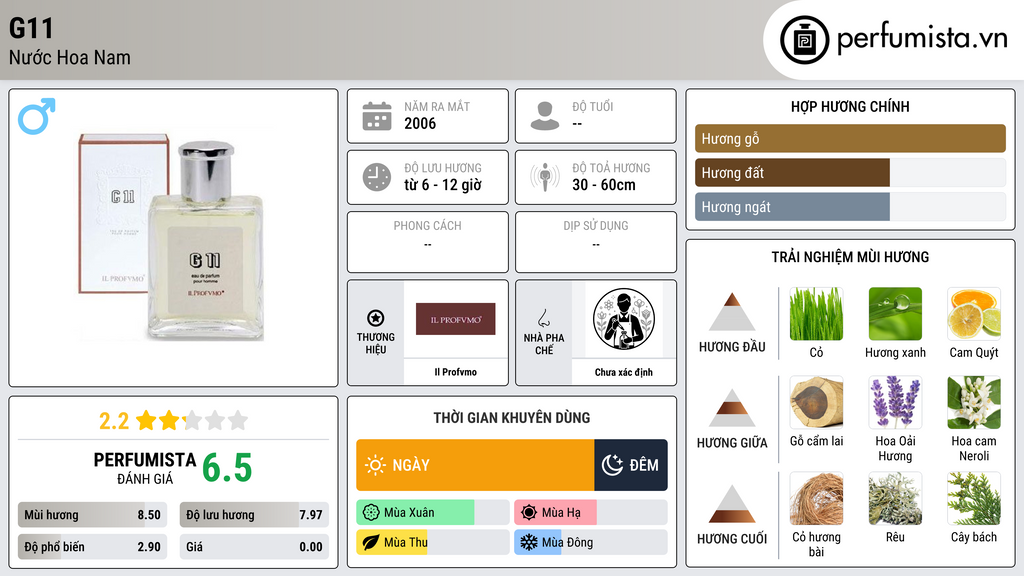
Task: Click the Phong cách style box
Action: point(428,242)
